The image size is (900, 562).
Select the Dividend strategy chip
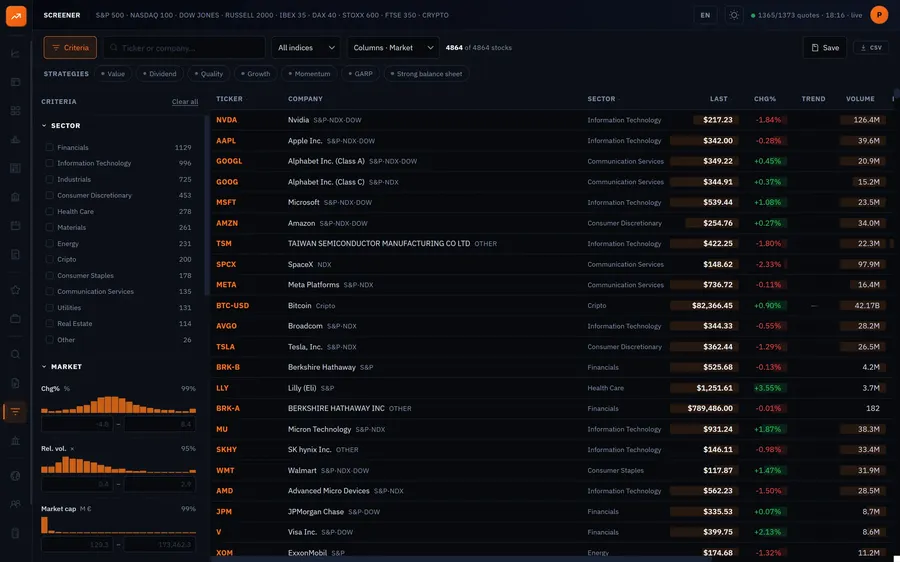[x=160, y=73]
